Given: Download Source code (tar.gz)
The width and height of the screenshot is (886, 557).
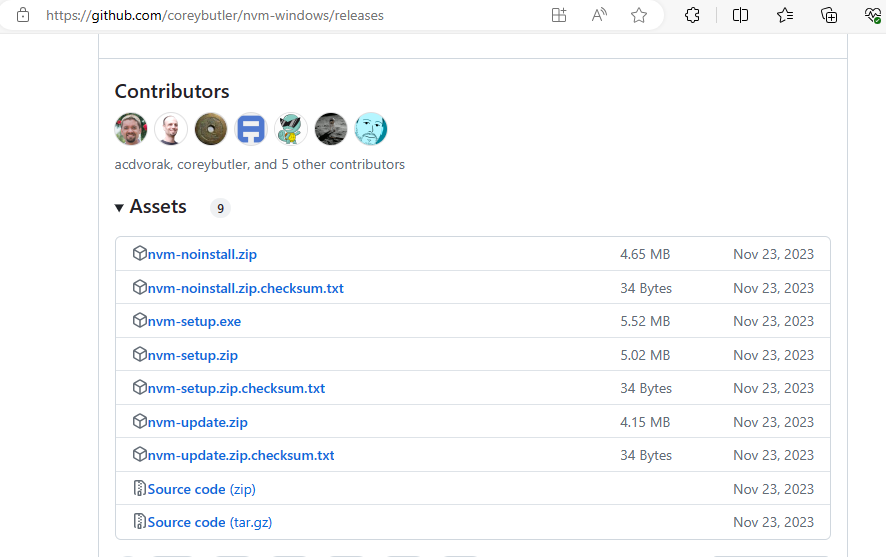Looking at the screenshot, I should click(210, 522).
